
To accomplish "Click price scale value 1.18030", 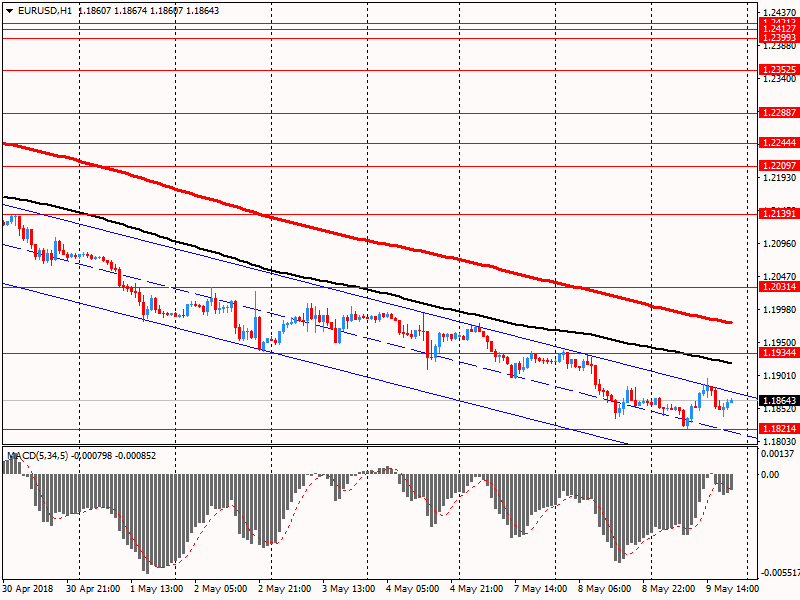I will coord(780,442).
